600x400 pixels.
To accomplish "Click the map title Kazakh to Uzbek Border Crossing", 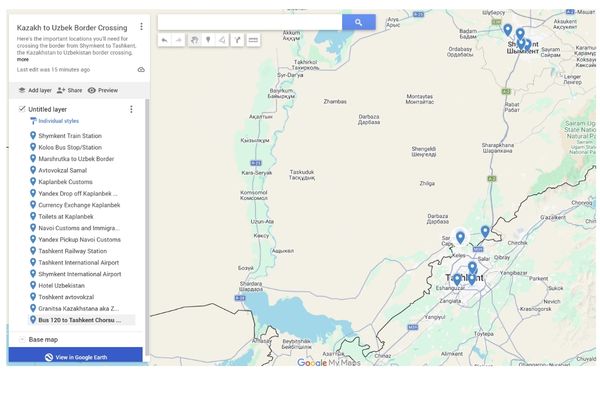I will [x=72, y=28].
